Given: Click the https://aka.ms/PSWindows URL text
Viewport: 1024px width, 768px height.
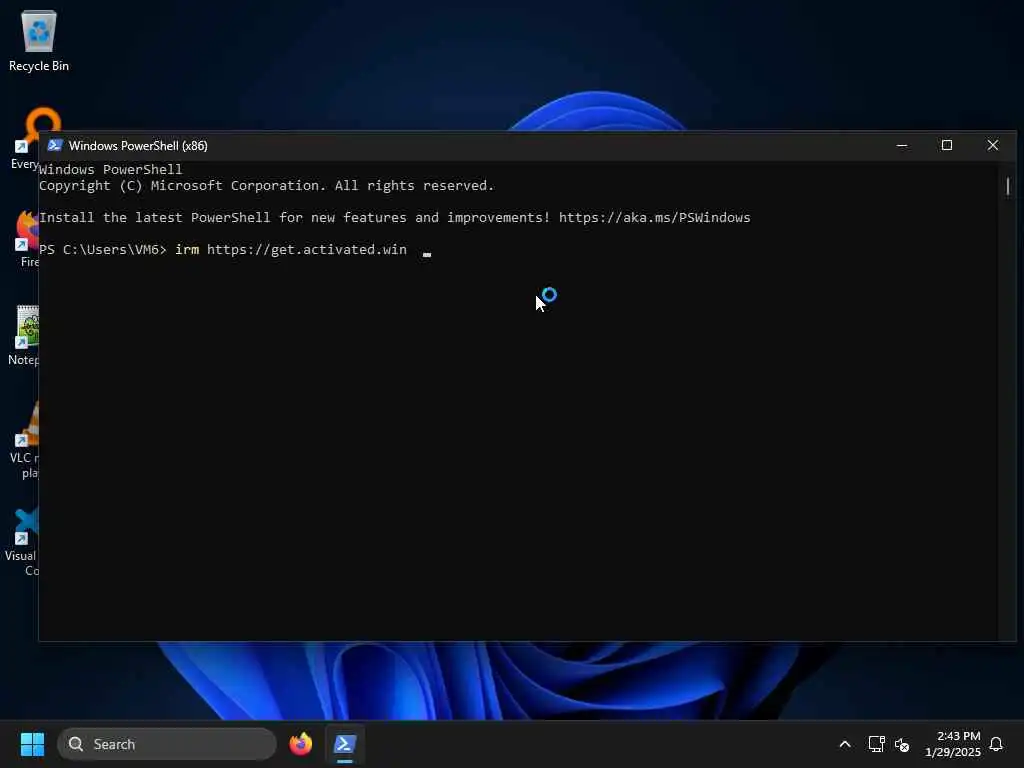Looking at the screenshot, I should [654, 217].
